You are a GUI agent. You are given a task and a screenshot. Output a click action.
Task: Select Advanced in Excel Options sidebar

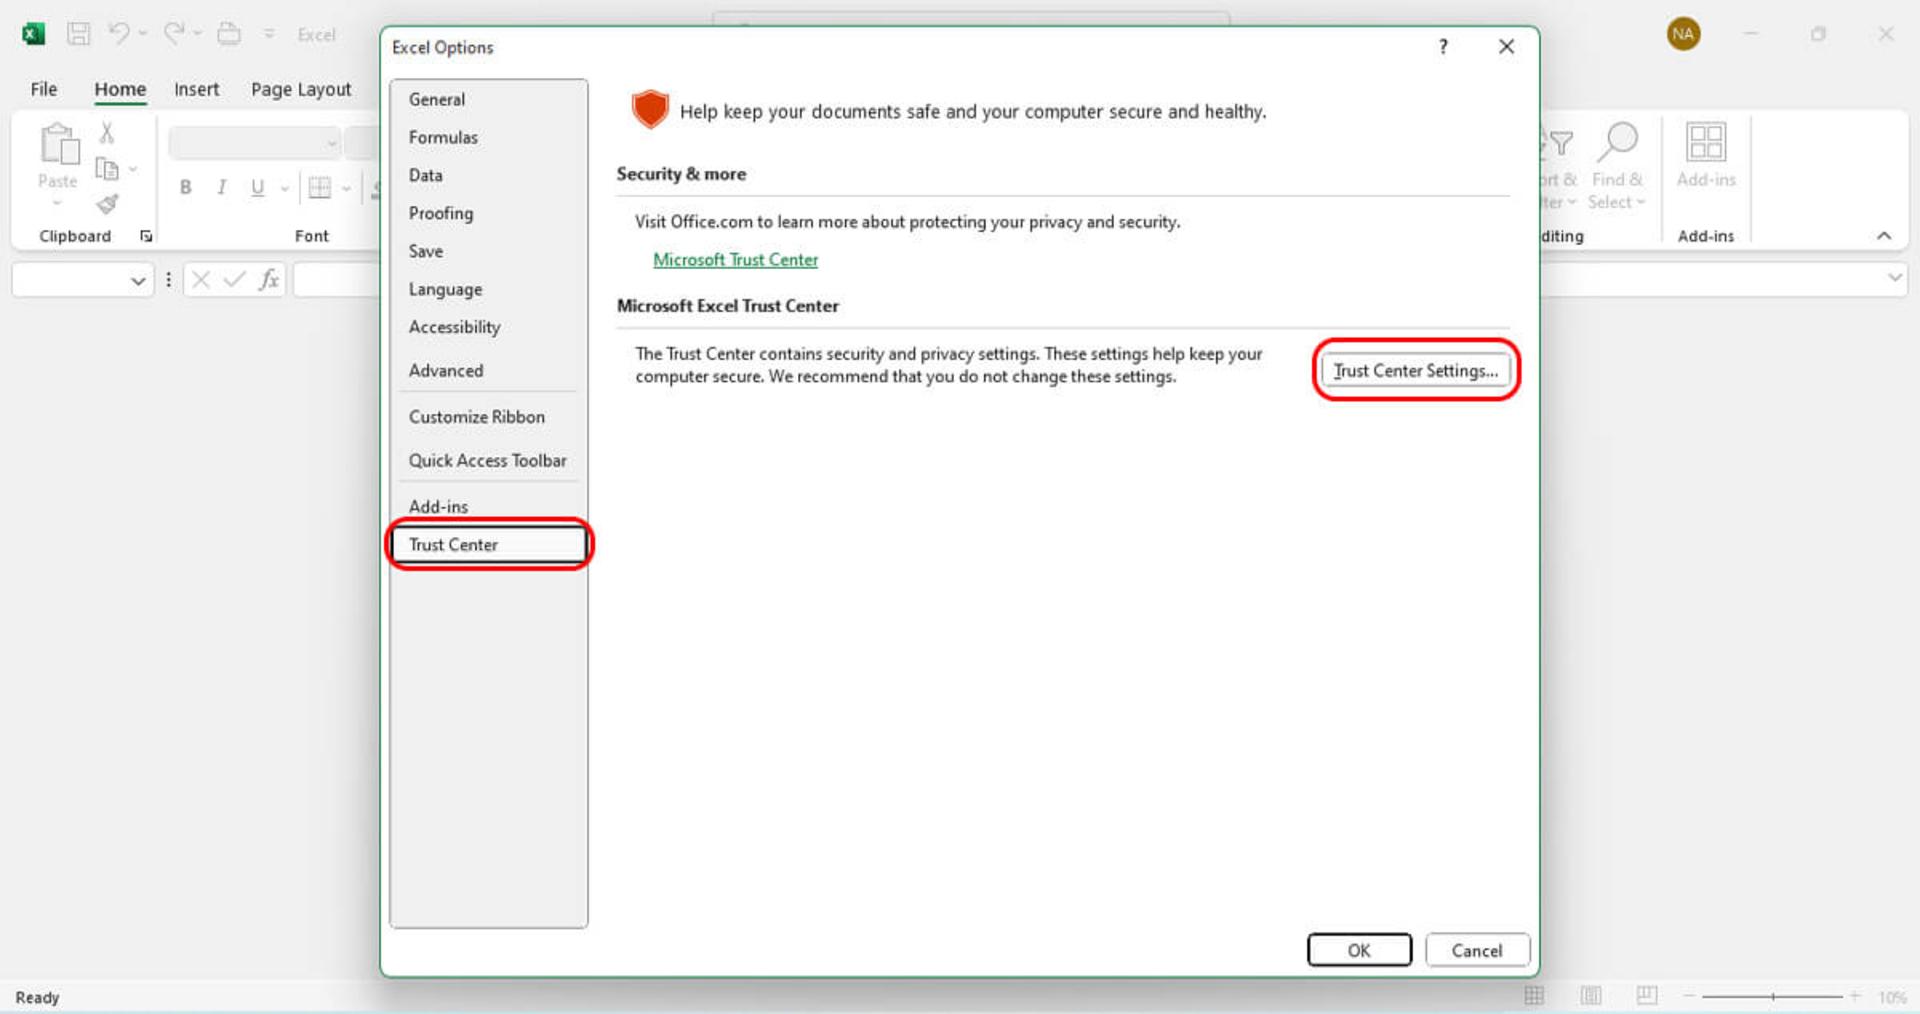(446, 370)
